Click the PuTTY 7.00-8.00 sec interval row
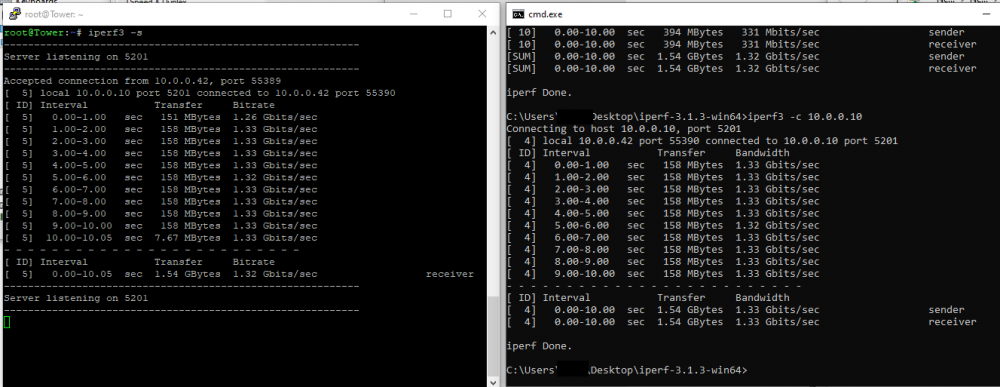The height and width of the screenshot is (387, 1000). click(161, 202)
